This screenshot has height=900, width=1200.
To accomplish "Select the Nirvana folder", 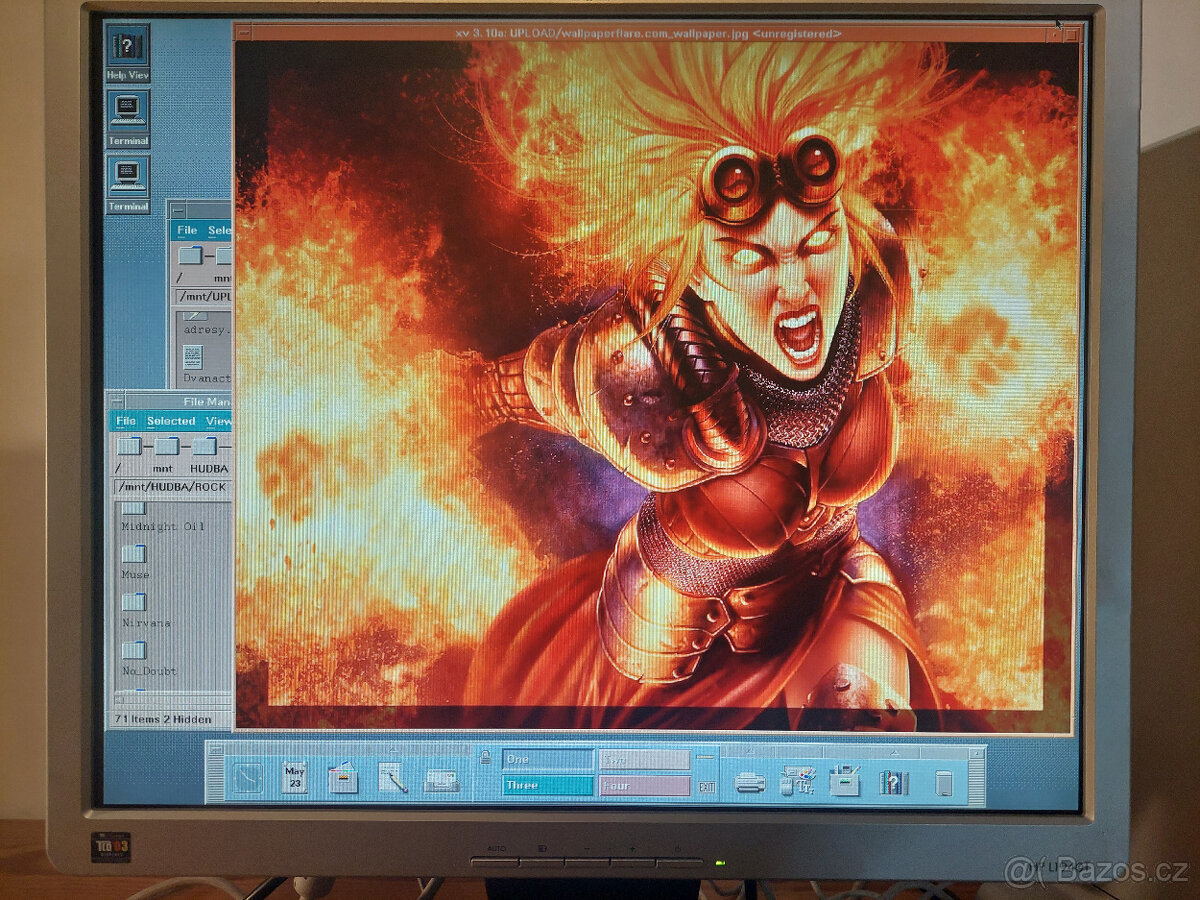I will tap(134, 603).
